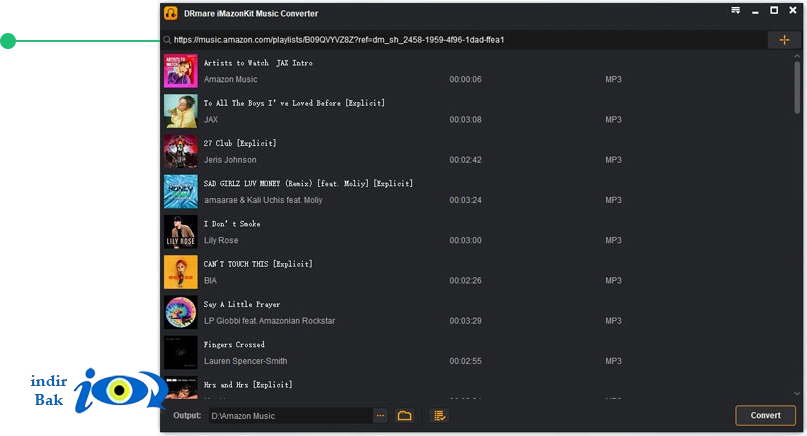
Task: Click artist name JAX
Action: coord(211,119)
